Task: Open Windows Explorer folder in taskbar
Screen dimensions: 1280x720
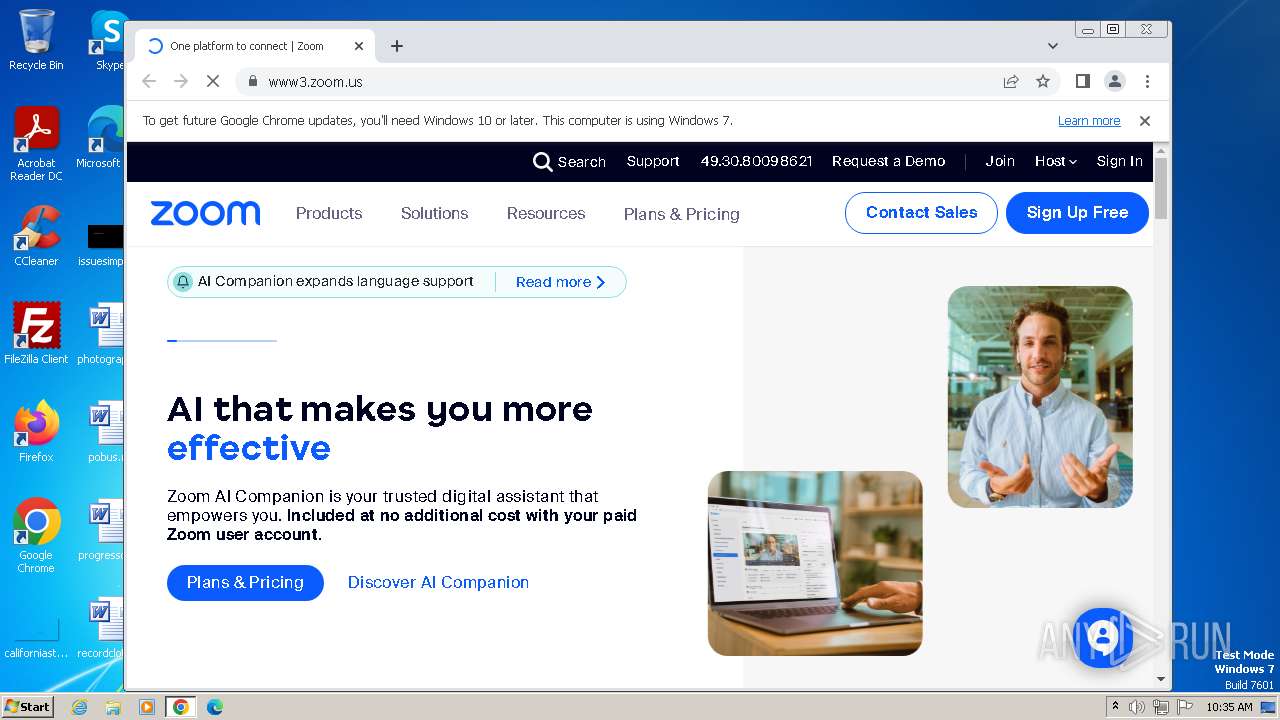Action: pyautogui.click(x=113, y=707)
